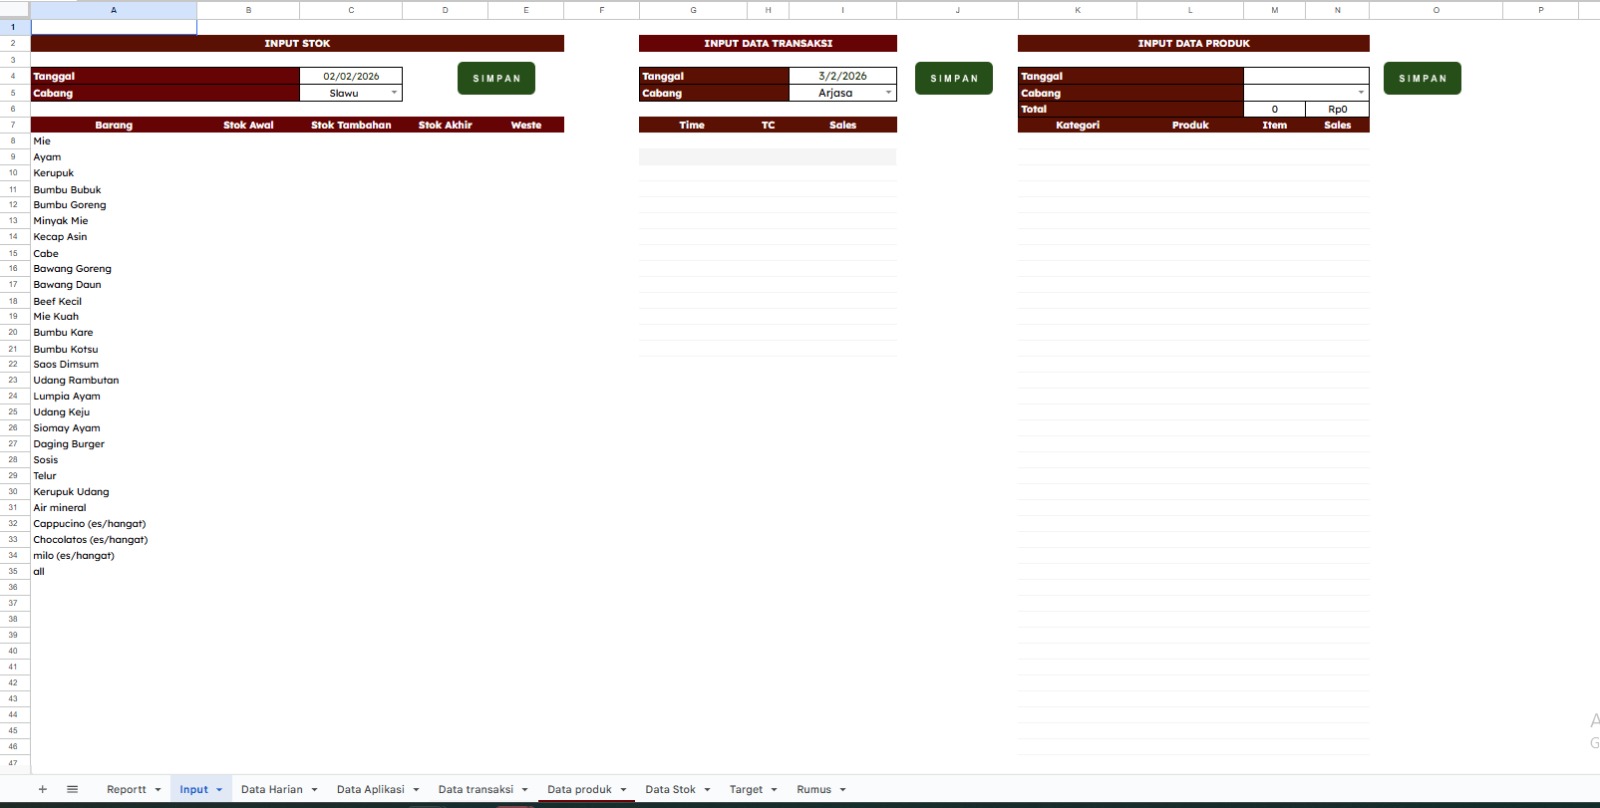The height and width of the screenshot is (808, 1600).
Task: Switch to the Data produk sheet tab
Action: (579, 789)
